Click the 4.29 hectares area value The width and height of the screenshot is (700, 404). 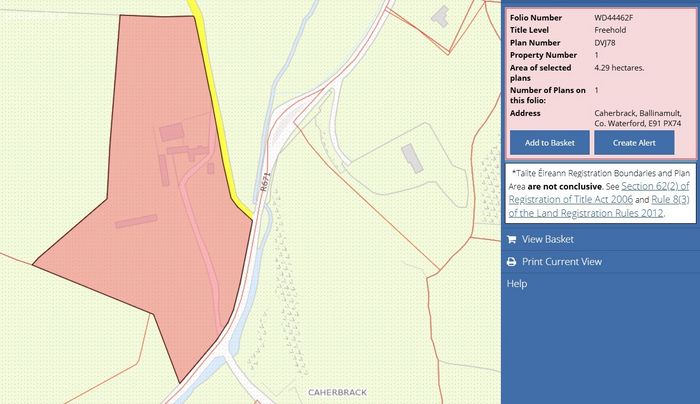coord(619,68)
